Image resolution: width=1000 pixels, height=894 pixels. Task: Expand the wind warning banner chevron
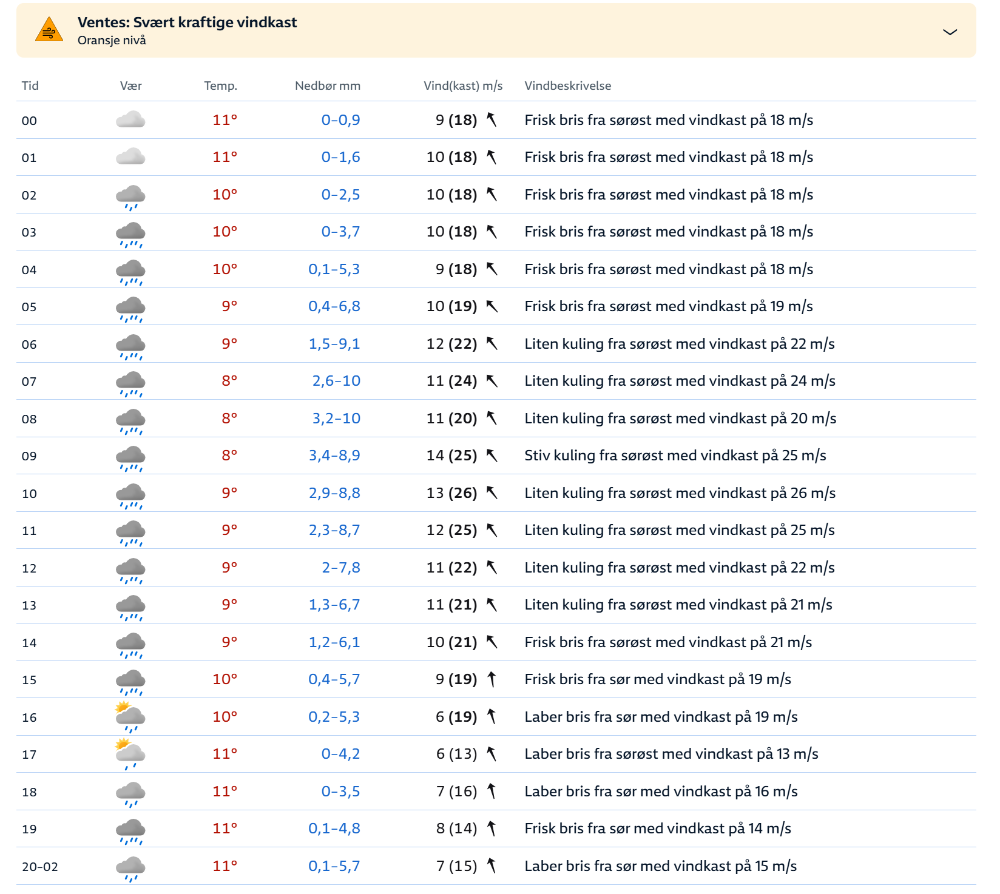coord(950,31)
